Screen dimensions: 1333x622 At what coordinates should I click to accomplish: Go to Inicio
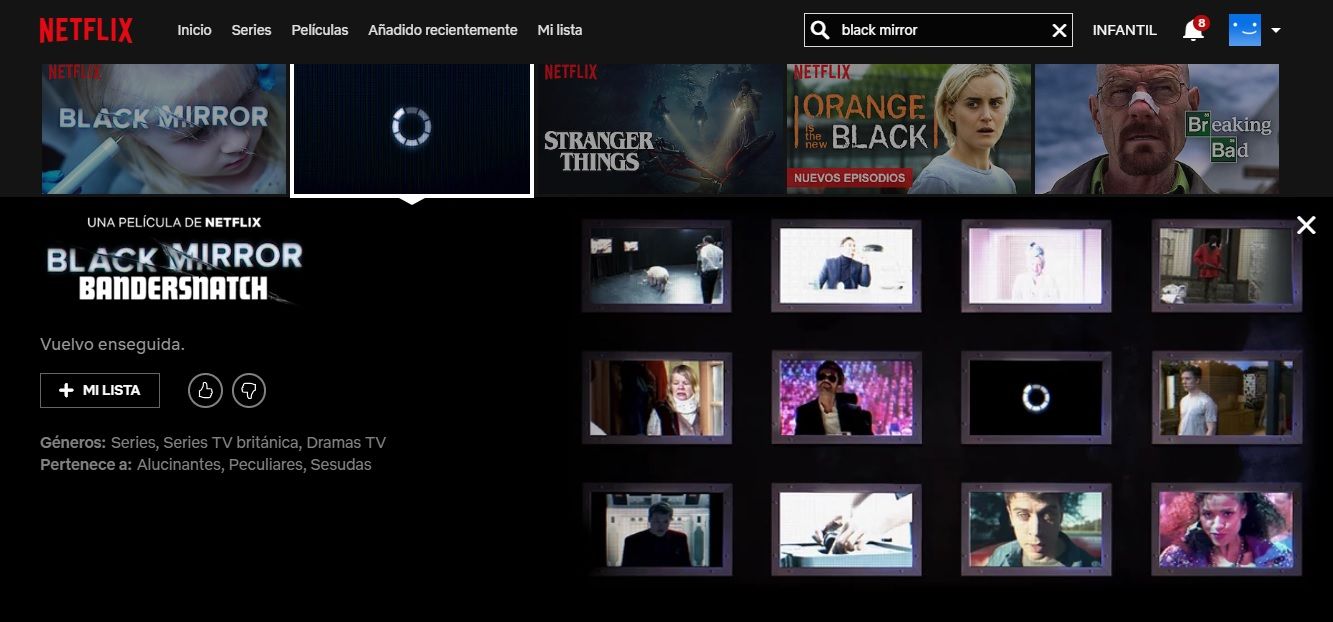pos(194,30)
